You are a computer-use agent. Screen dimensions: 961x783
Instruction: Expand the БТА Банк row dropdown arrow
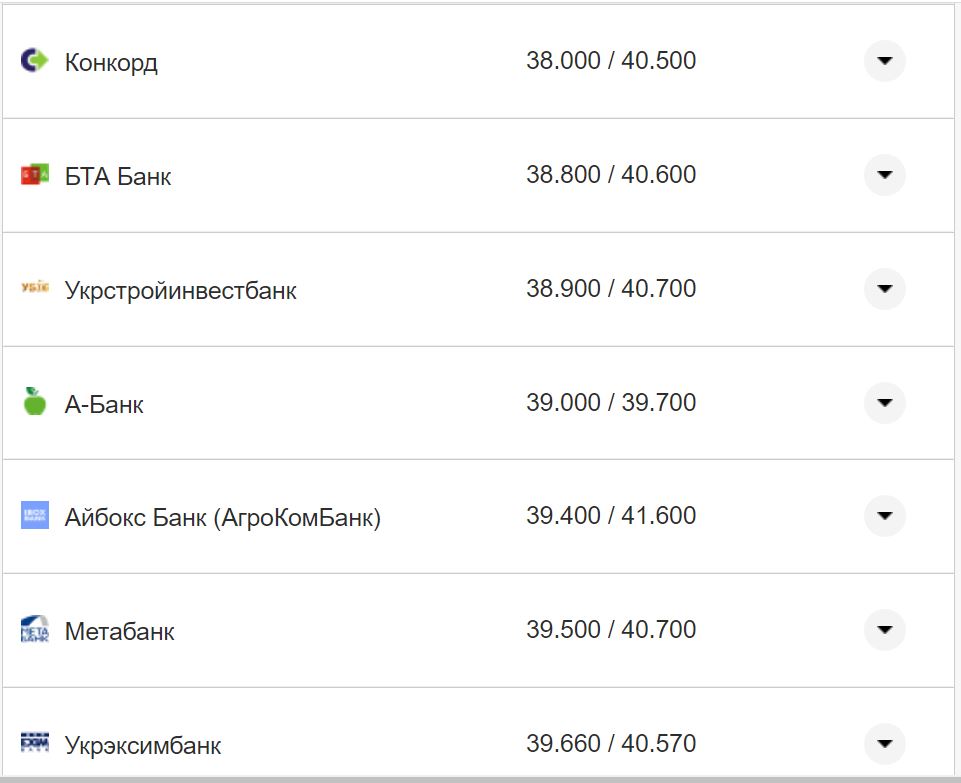[x=884, y=175]
